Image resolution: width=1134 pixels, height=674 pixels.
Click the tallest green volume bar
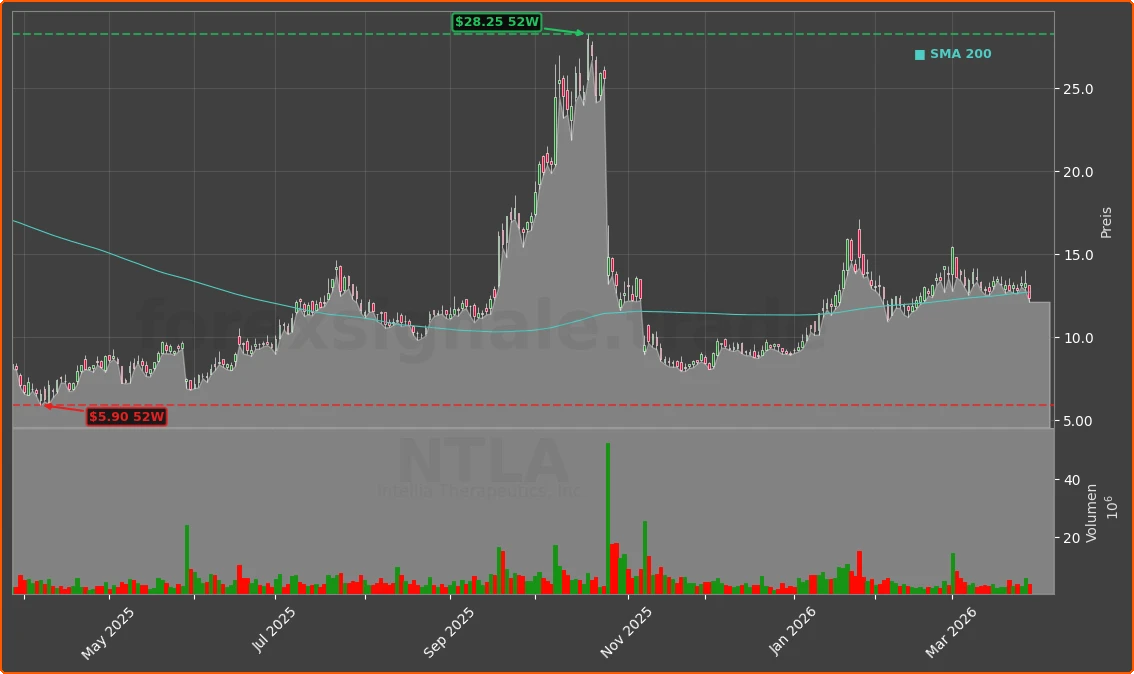(x=608, y=519)
